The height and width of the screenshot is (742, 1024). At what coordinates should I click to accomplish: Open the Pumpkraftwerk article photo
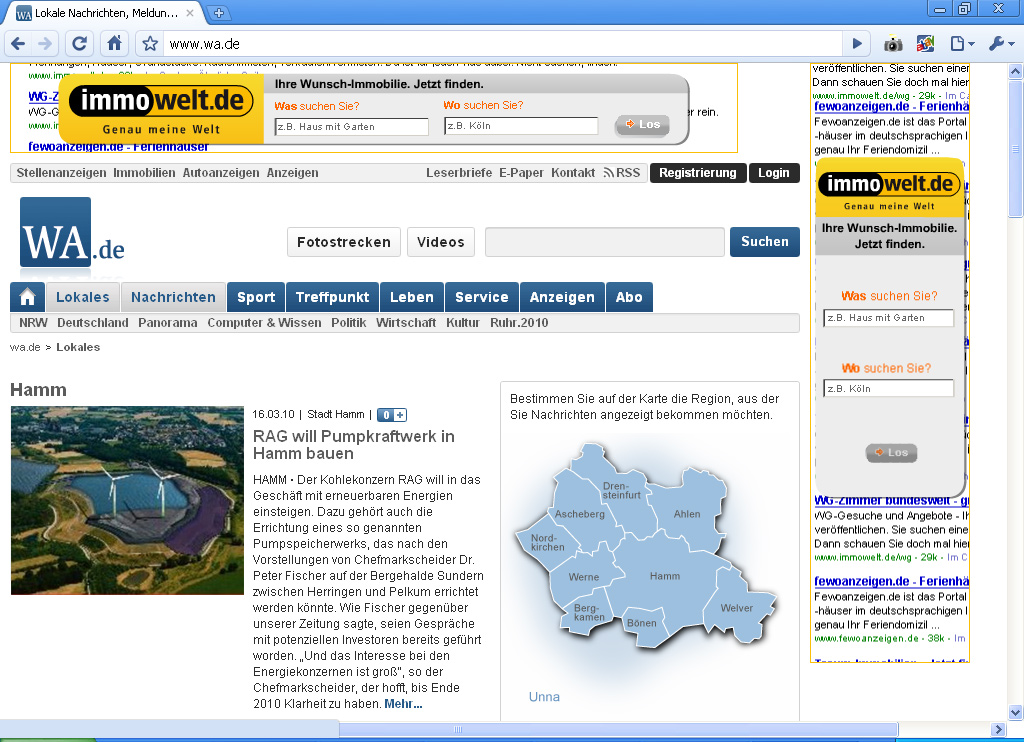(127, 500)
